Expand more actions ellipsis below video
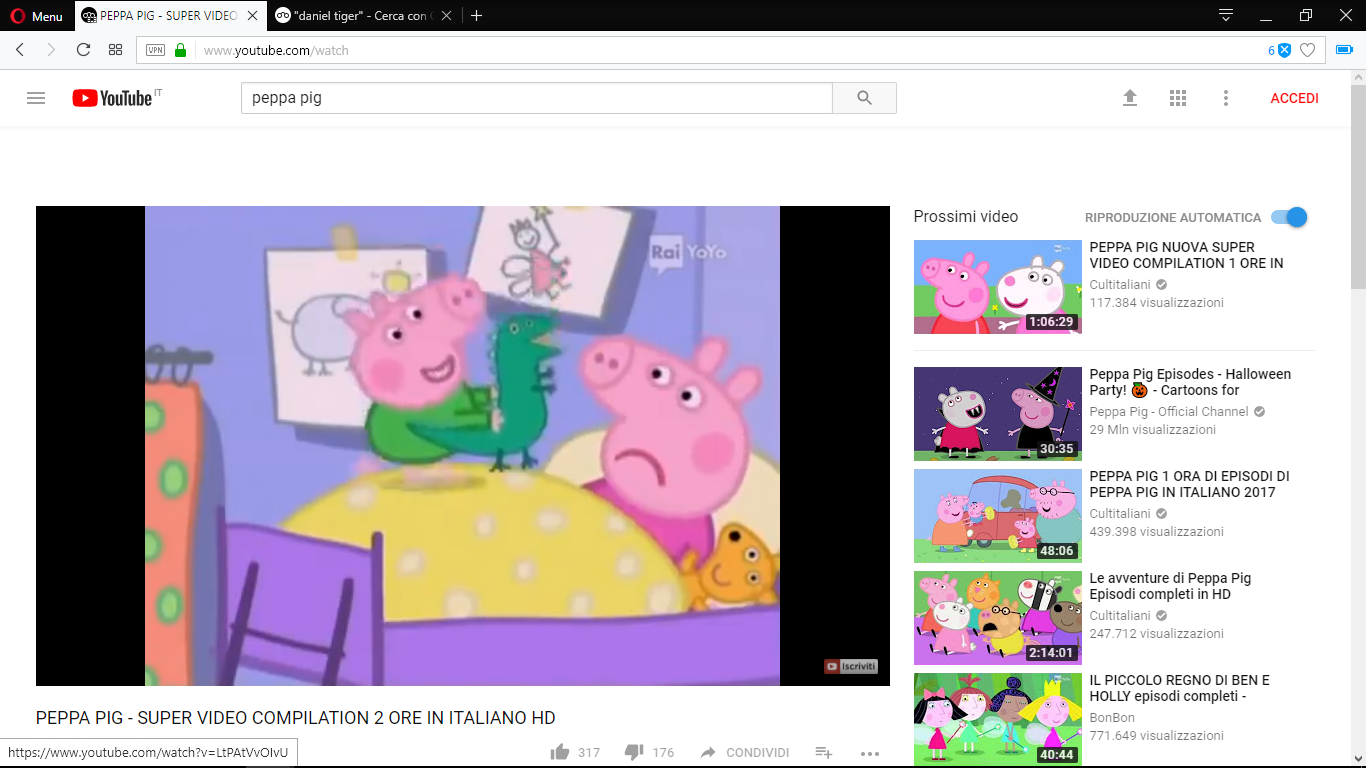 (x=869, y=753)
